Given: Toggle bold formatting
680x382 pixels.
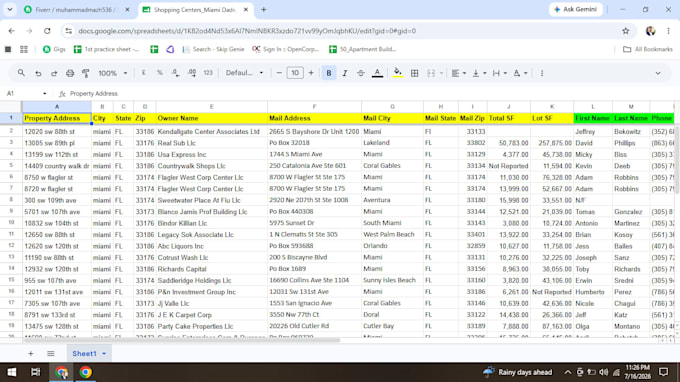Looking at the screenshot, I should click(329, 73).
